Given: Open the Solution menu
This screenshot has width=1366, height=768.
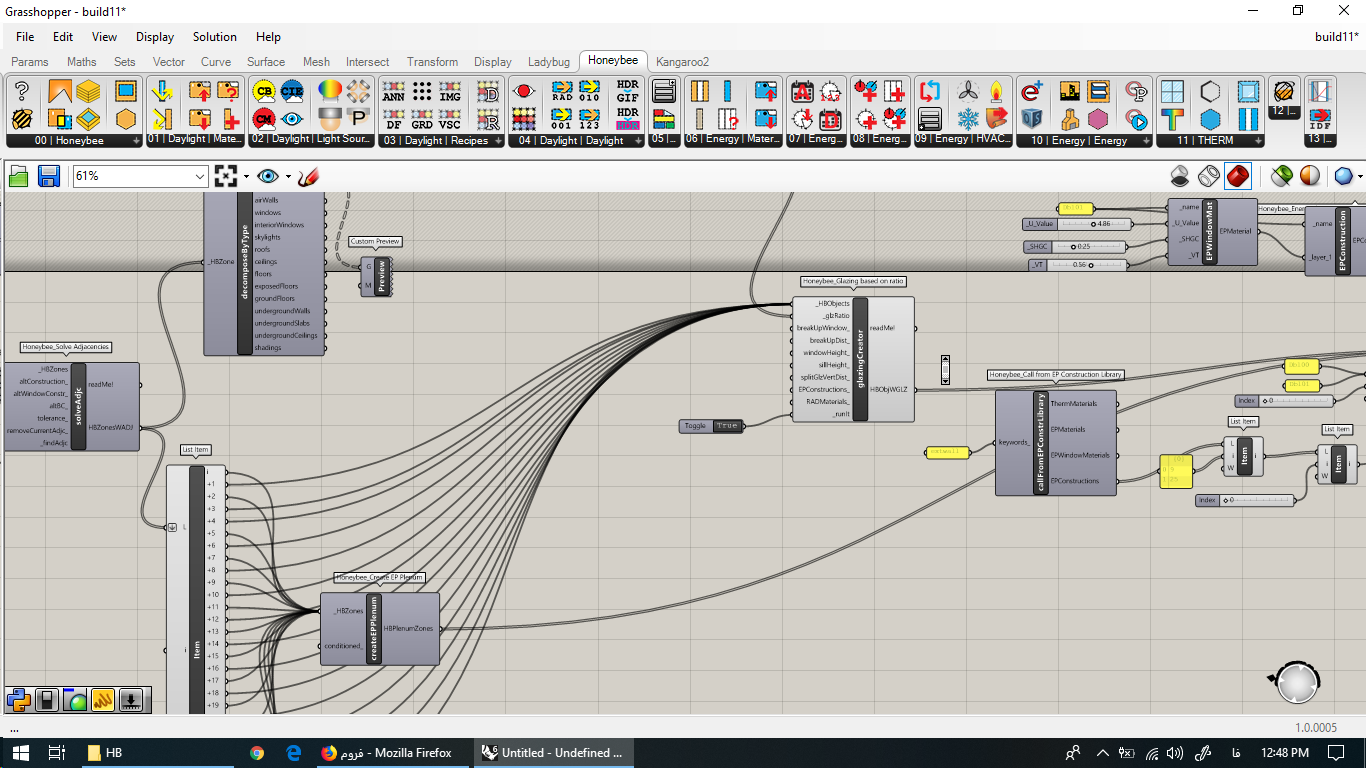Looking at the screenshot, I should [x=215, y=37].
